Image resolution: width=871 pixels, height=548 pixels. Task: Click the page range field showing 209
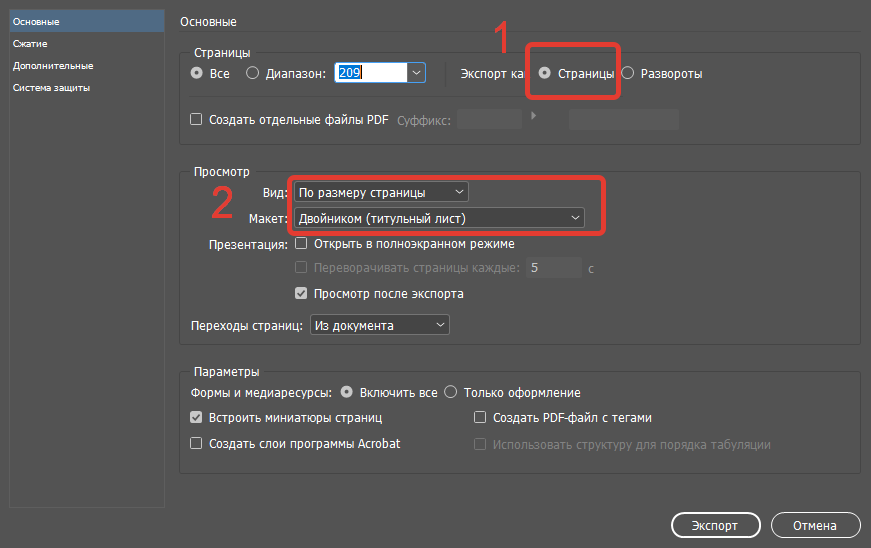point(371,73)
